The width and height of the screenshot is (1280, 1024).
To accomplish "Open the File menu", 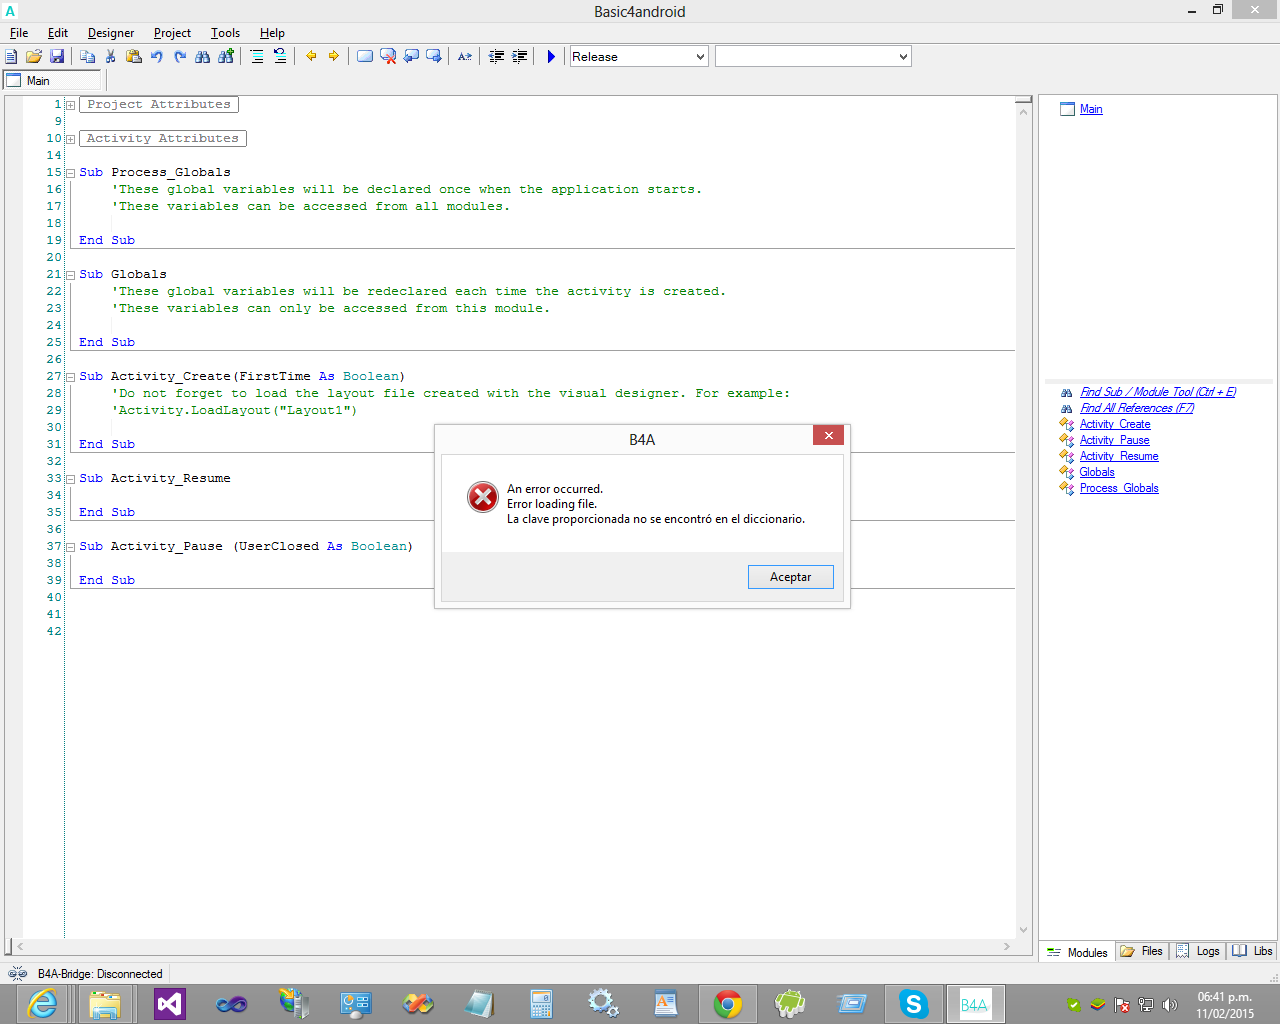I will 19,33.
